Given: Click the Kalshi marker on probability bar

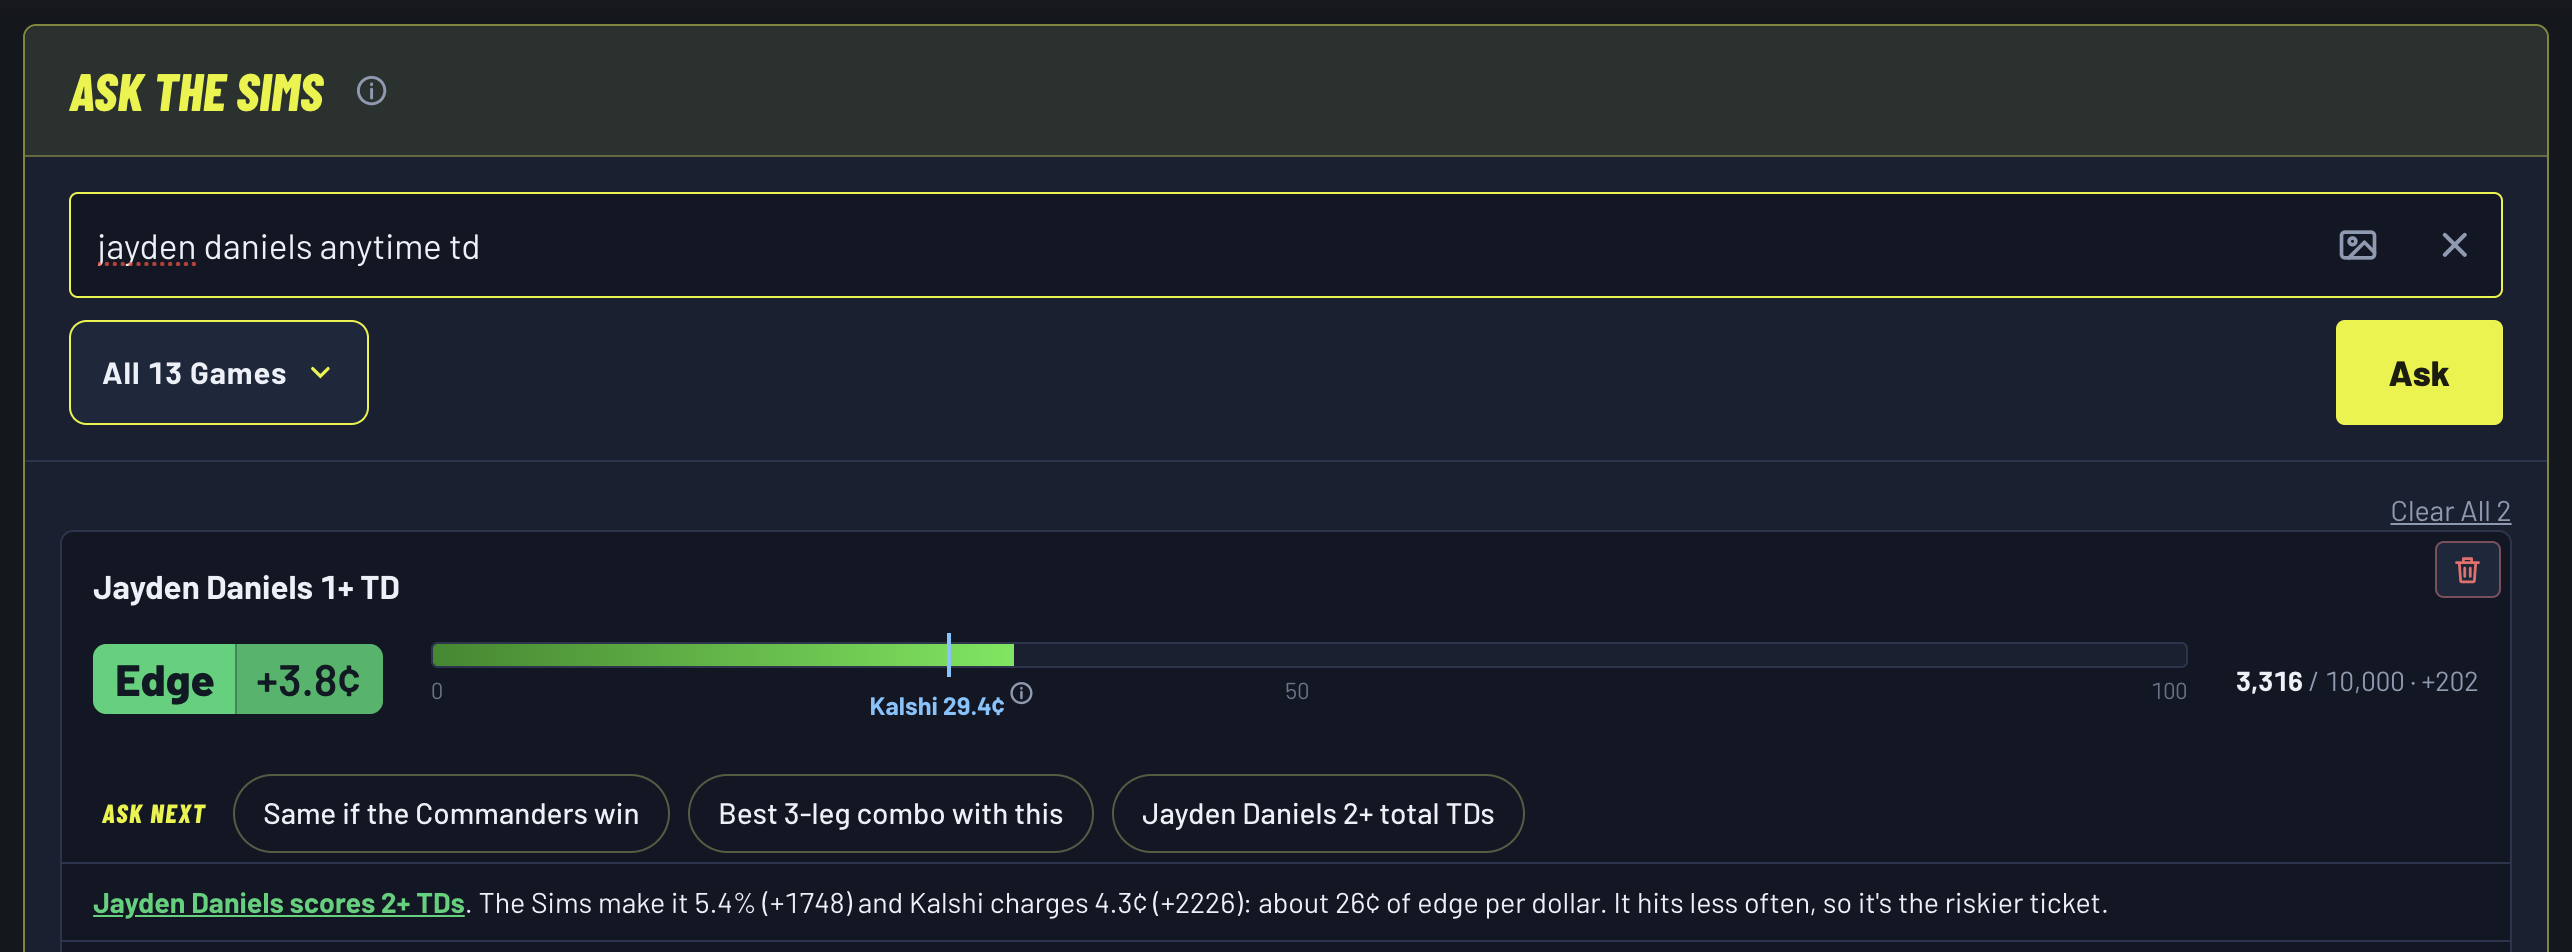Looking at the screenshot, I should (x=948, y=655).
